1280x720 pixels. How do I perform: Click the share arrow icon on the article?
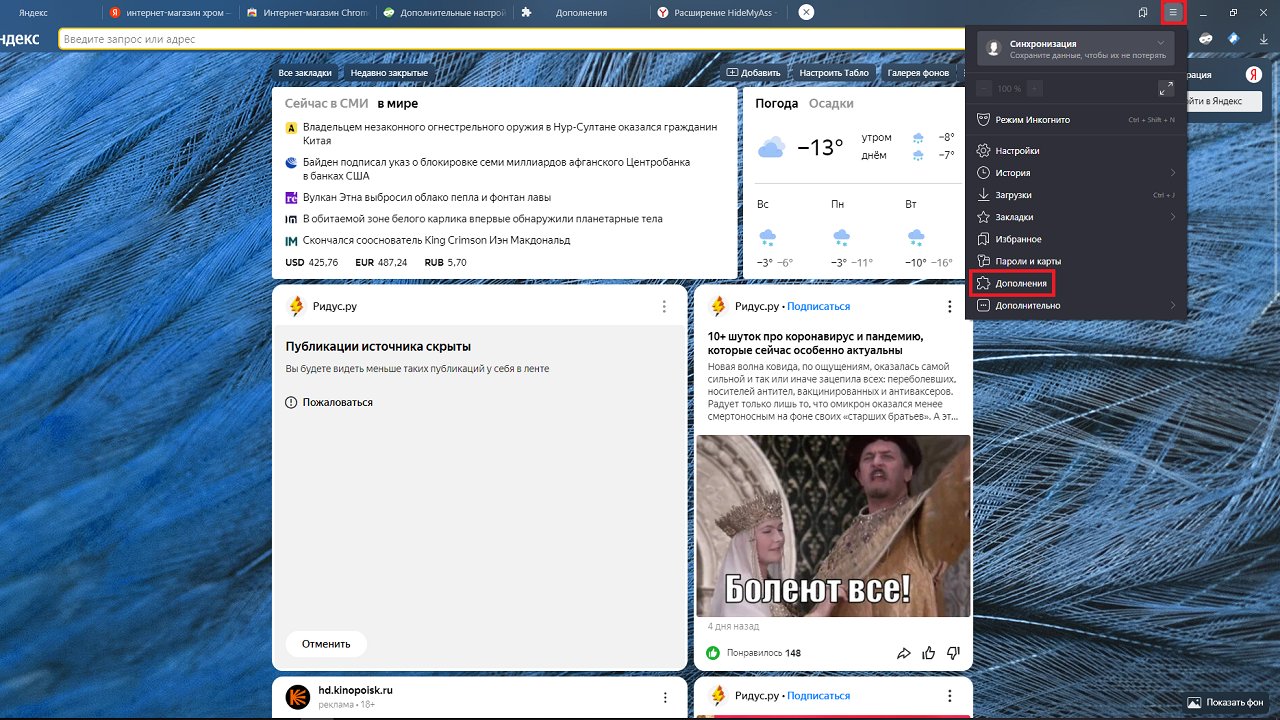(x=903, y=653)
